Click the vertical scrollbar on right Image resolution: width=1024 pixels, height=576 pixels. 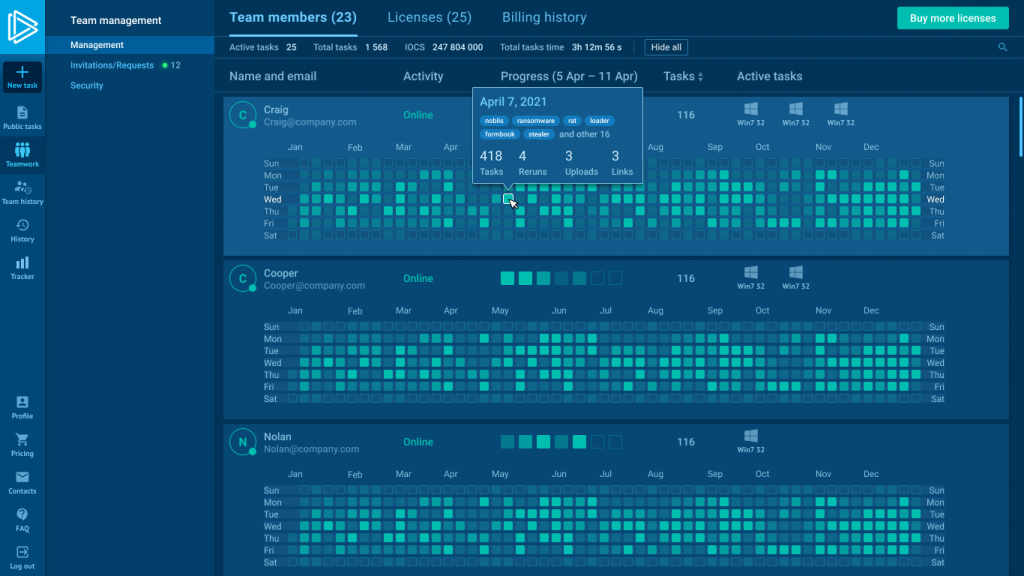[x=1020, y=125]
